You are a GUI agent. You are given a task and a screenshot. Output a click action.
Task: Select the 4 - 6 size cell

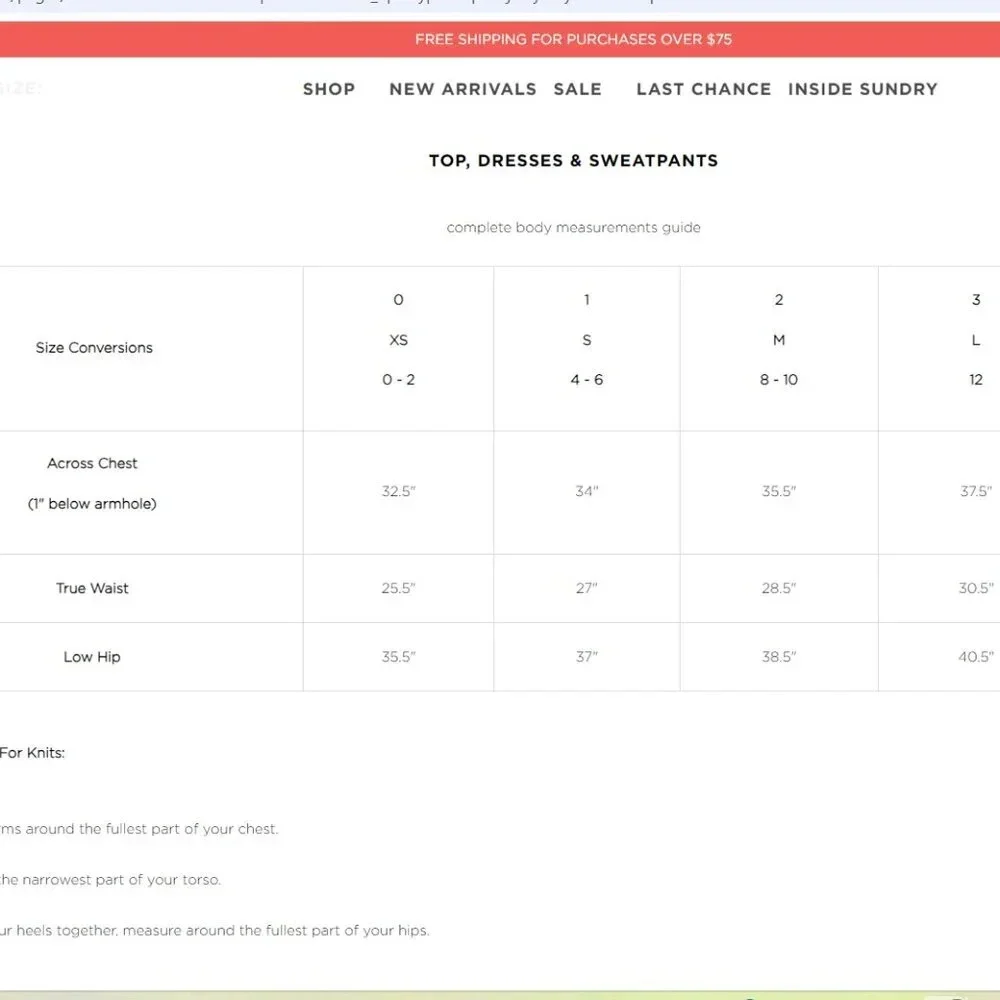click(x=587, y=379)
